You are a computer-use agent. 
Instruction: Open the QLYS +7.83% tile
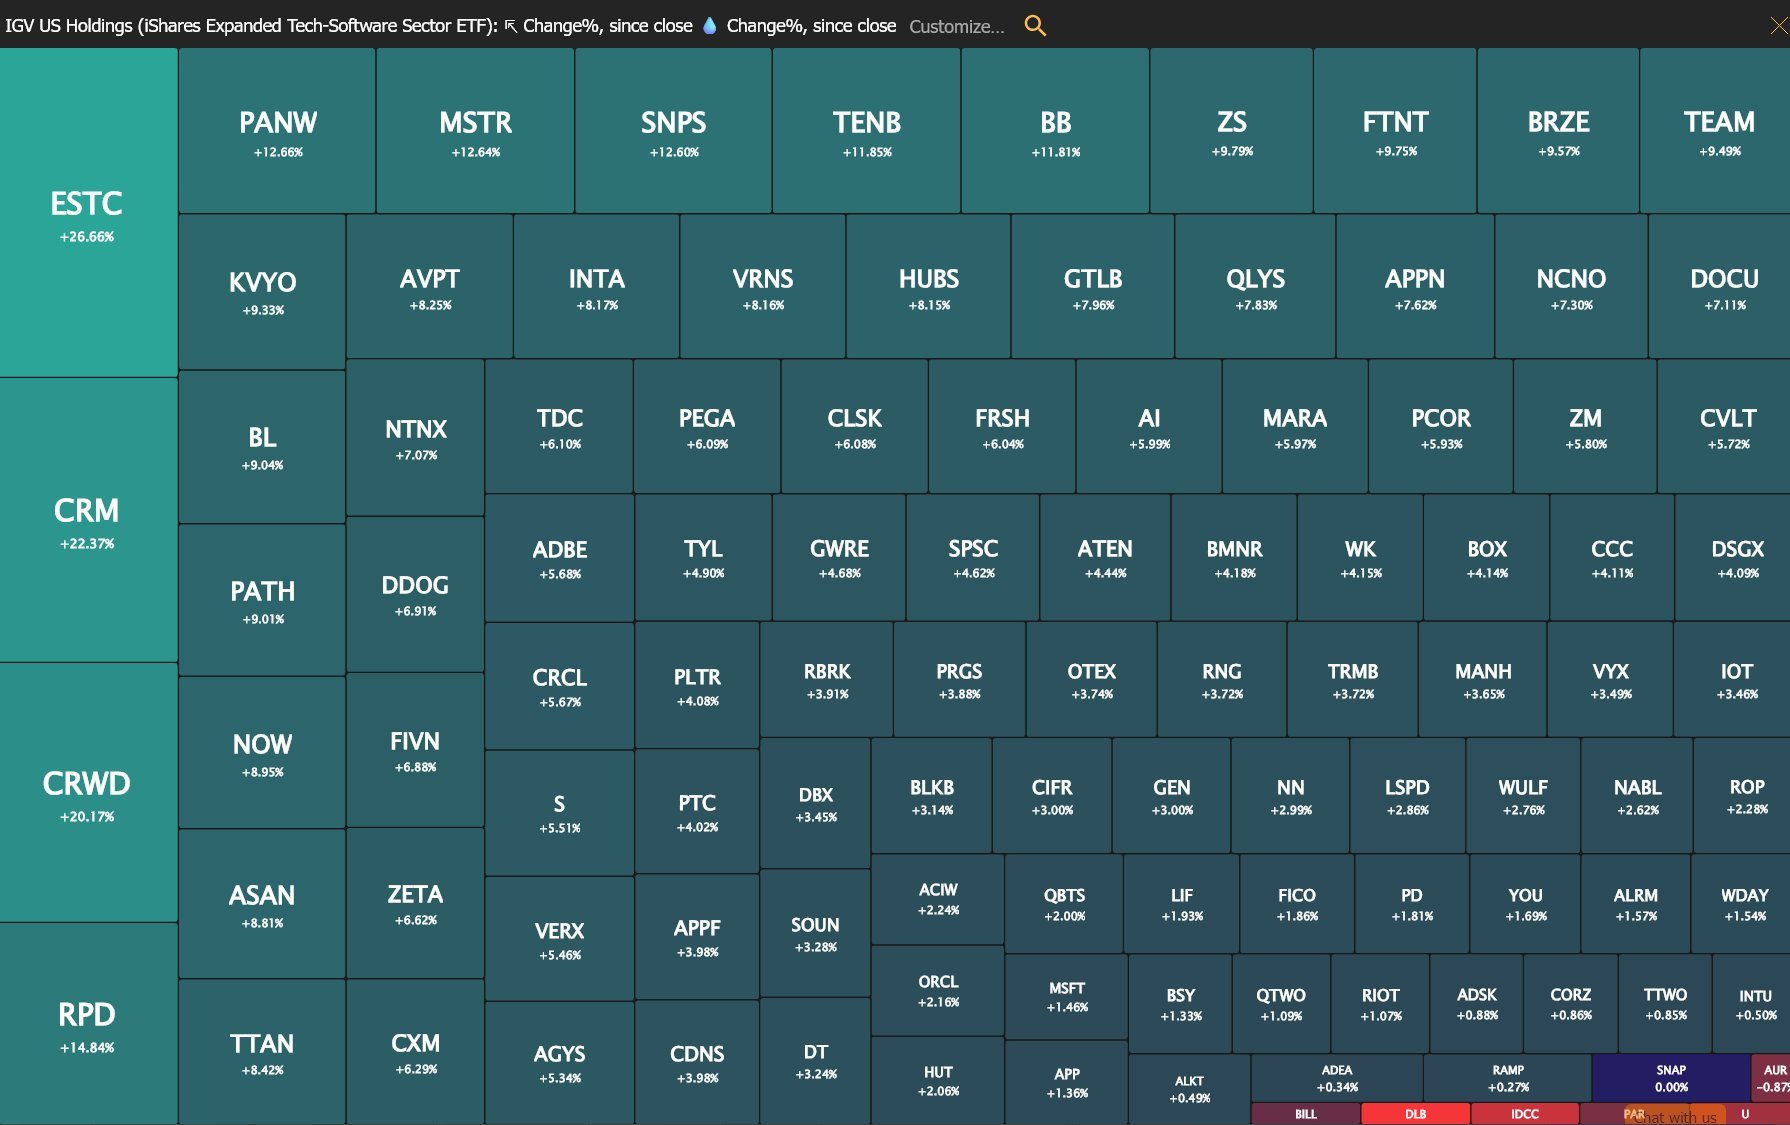(x=1255, y=287)
